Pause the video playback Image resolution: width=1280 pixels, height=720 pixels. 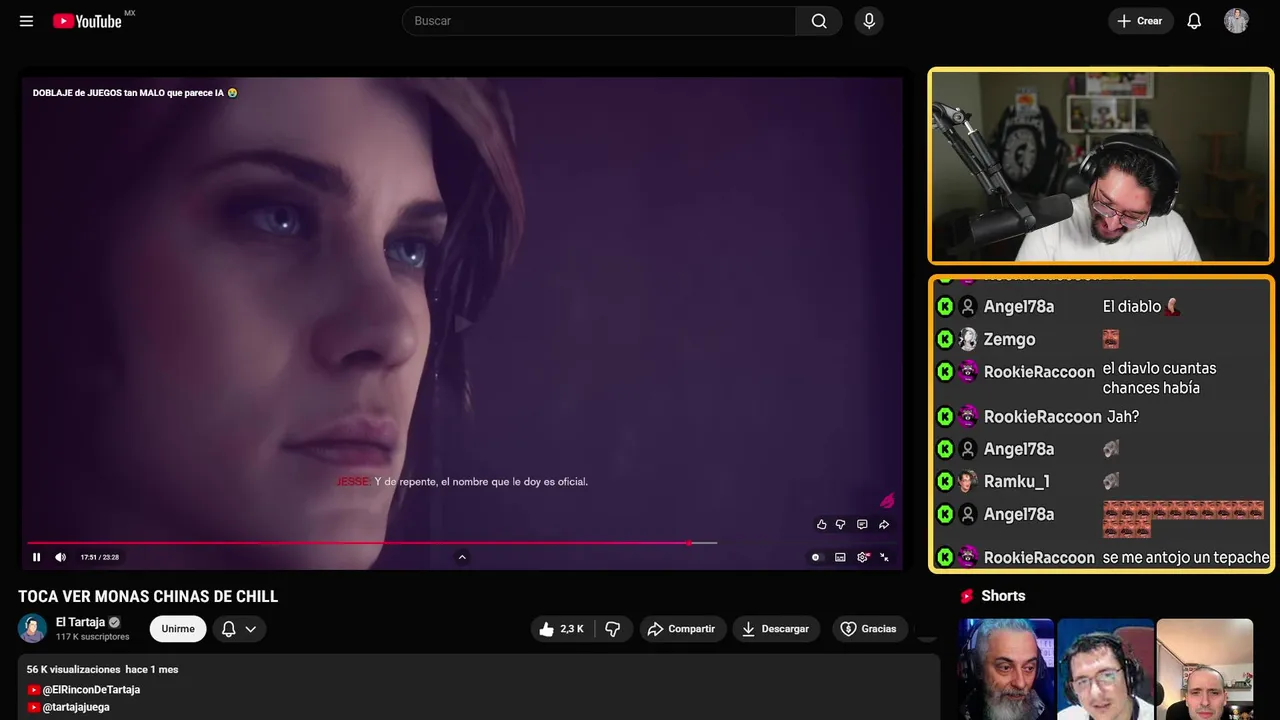tap(37, 557)
